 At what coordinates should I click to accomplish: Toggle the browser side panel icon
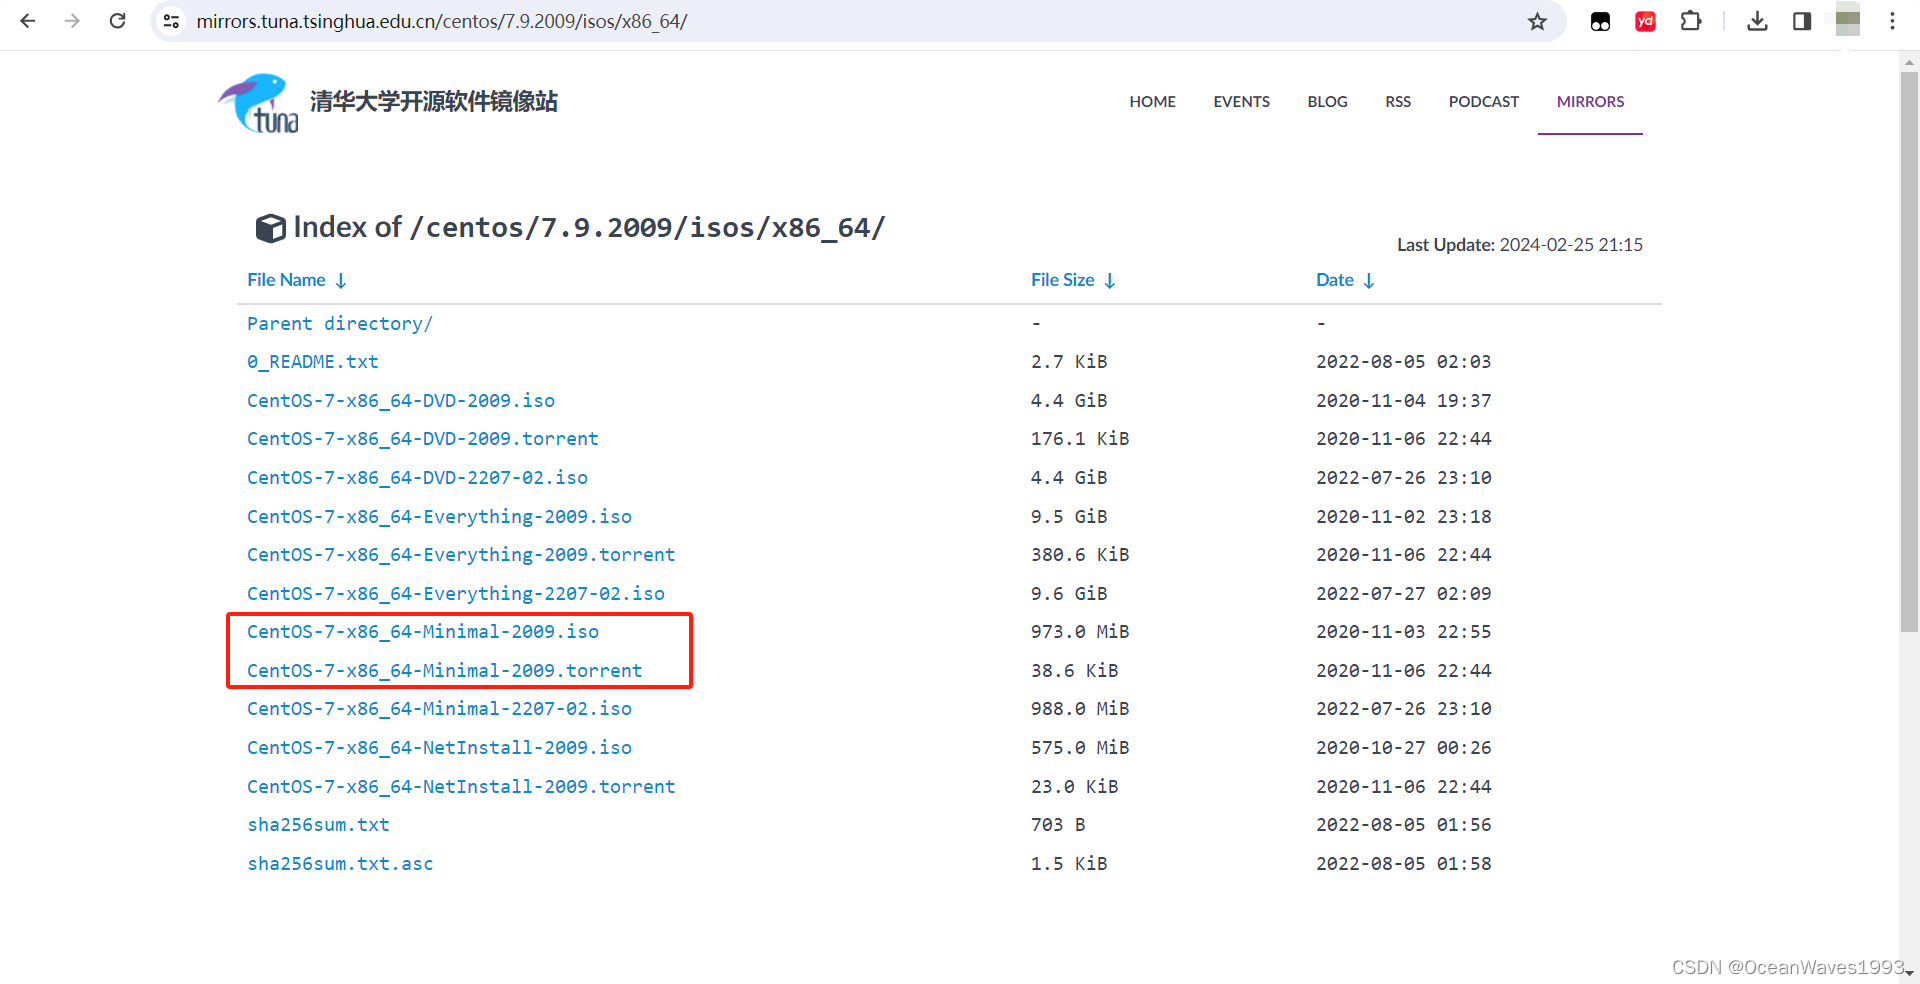click(x=1802, y=21)
